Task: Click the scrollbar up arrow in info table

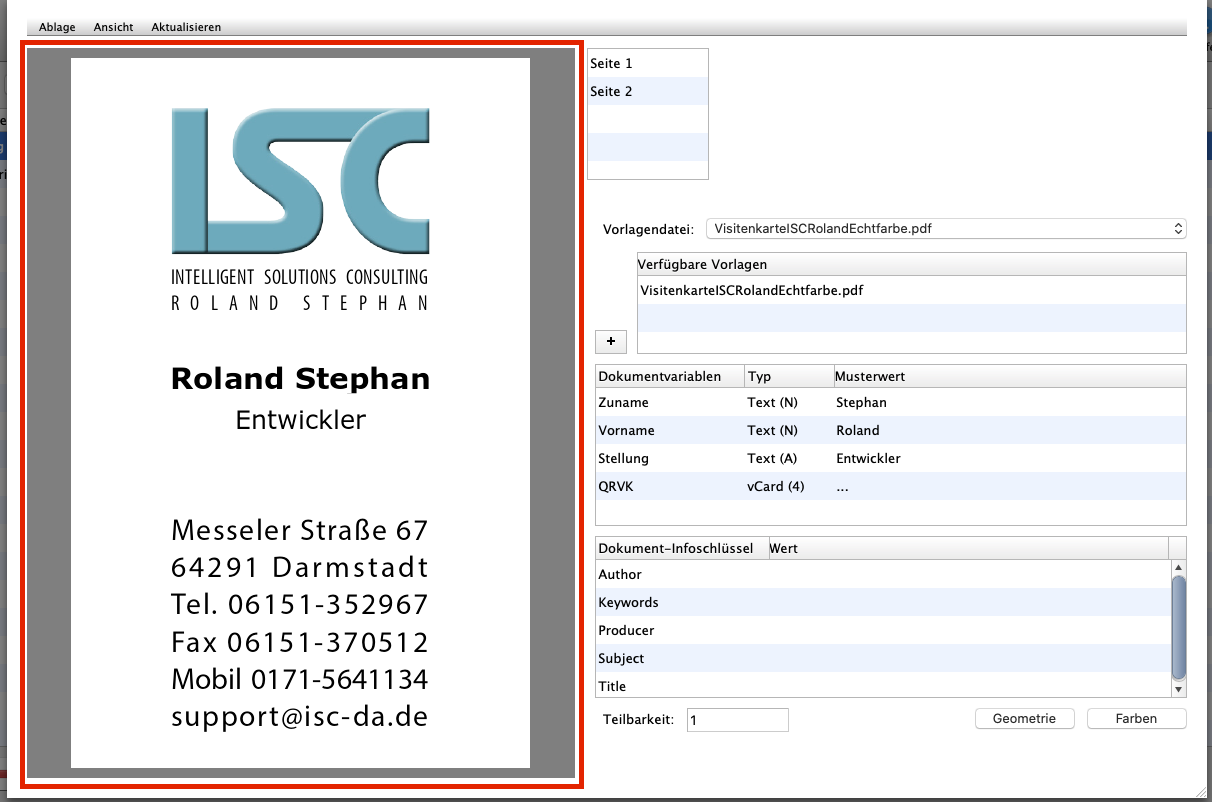Action: [x=1179, y=567]
